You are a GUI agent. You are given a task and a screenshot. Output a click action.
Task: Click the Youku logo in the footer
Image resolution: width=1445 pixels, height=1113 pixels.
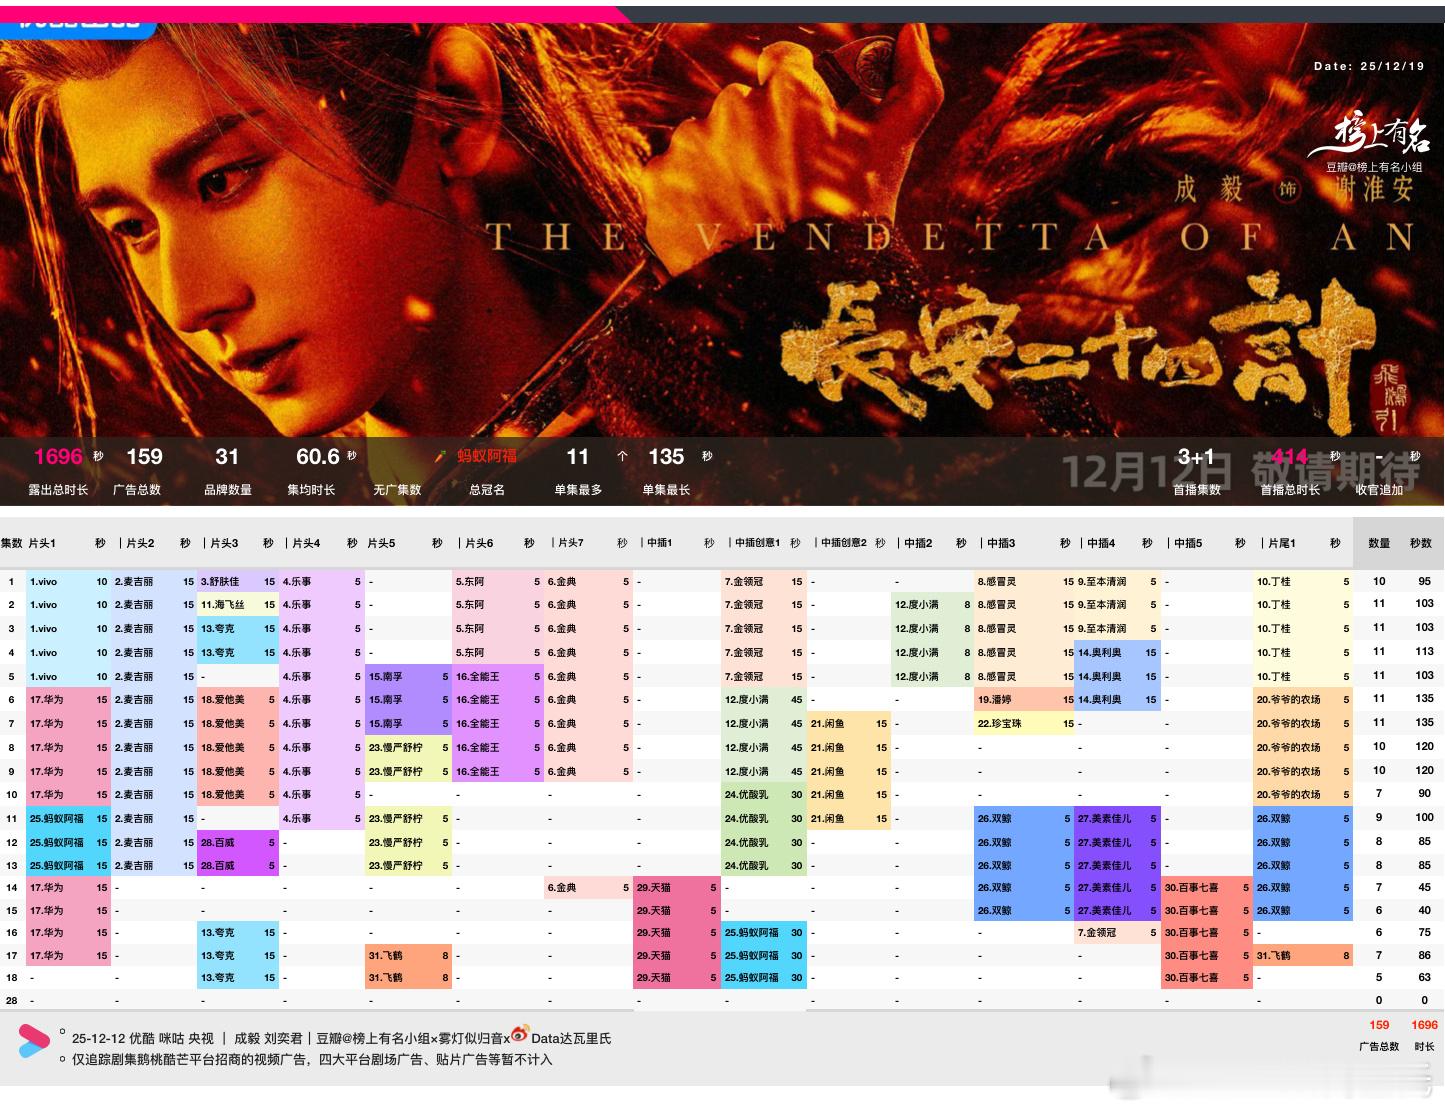coord(33,1041)
